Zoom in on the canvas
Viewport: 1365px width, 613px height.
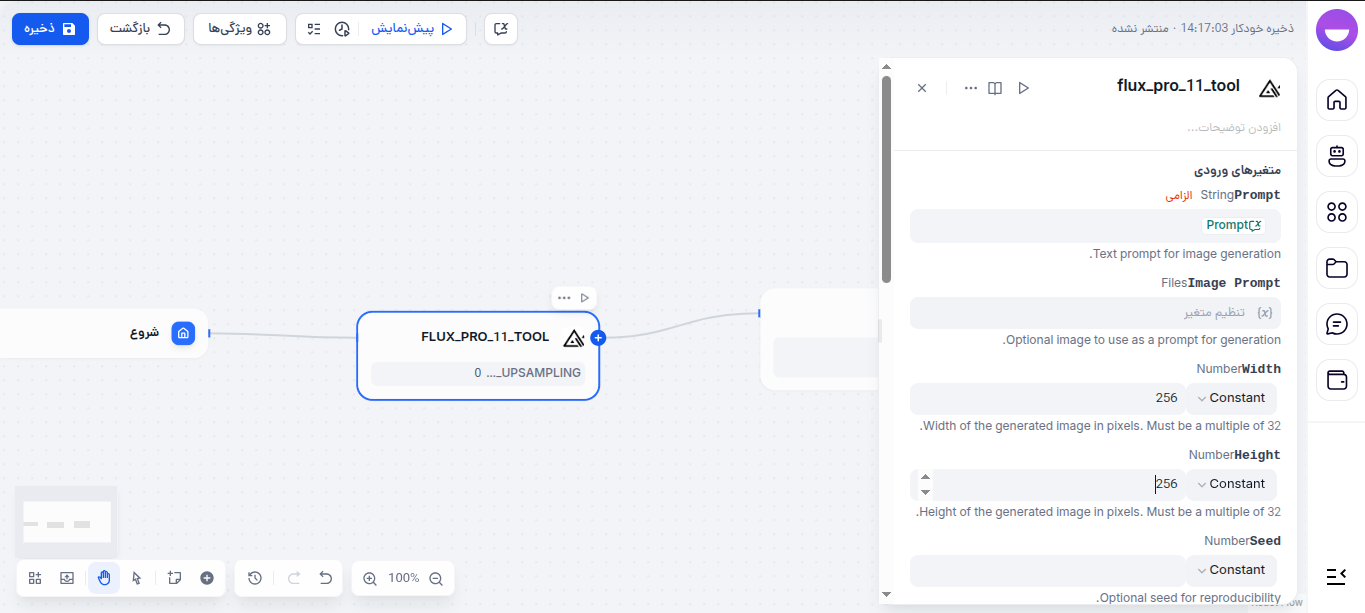coord(370,578)
